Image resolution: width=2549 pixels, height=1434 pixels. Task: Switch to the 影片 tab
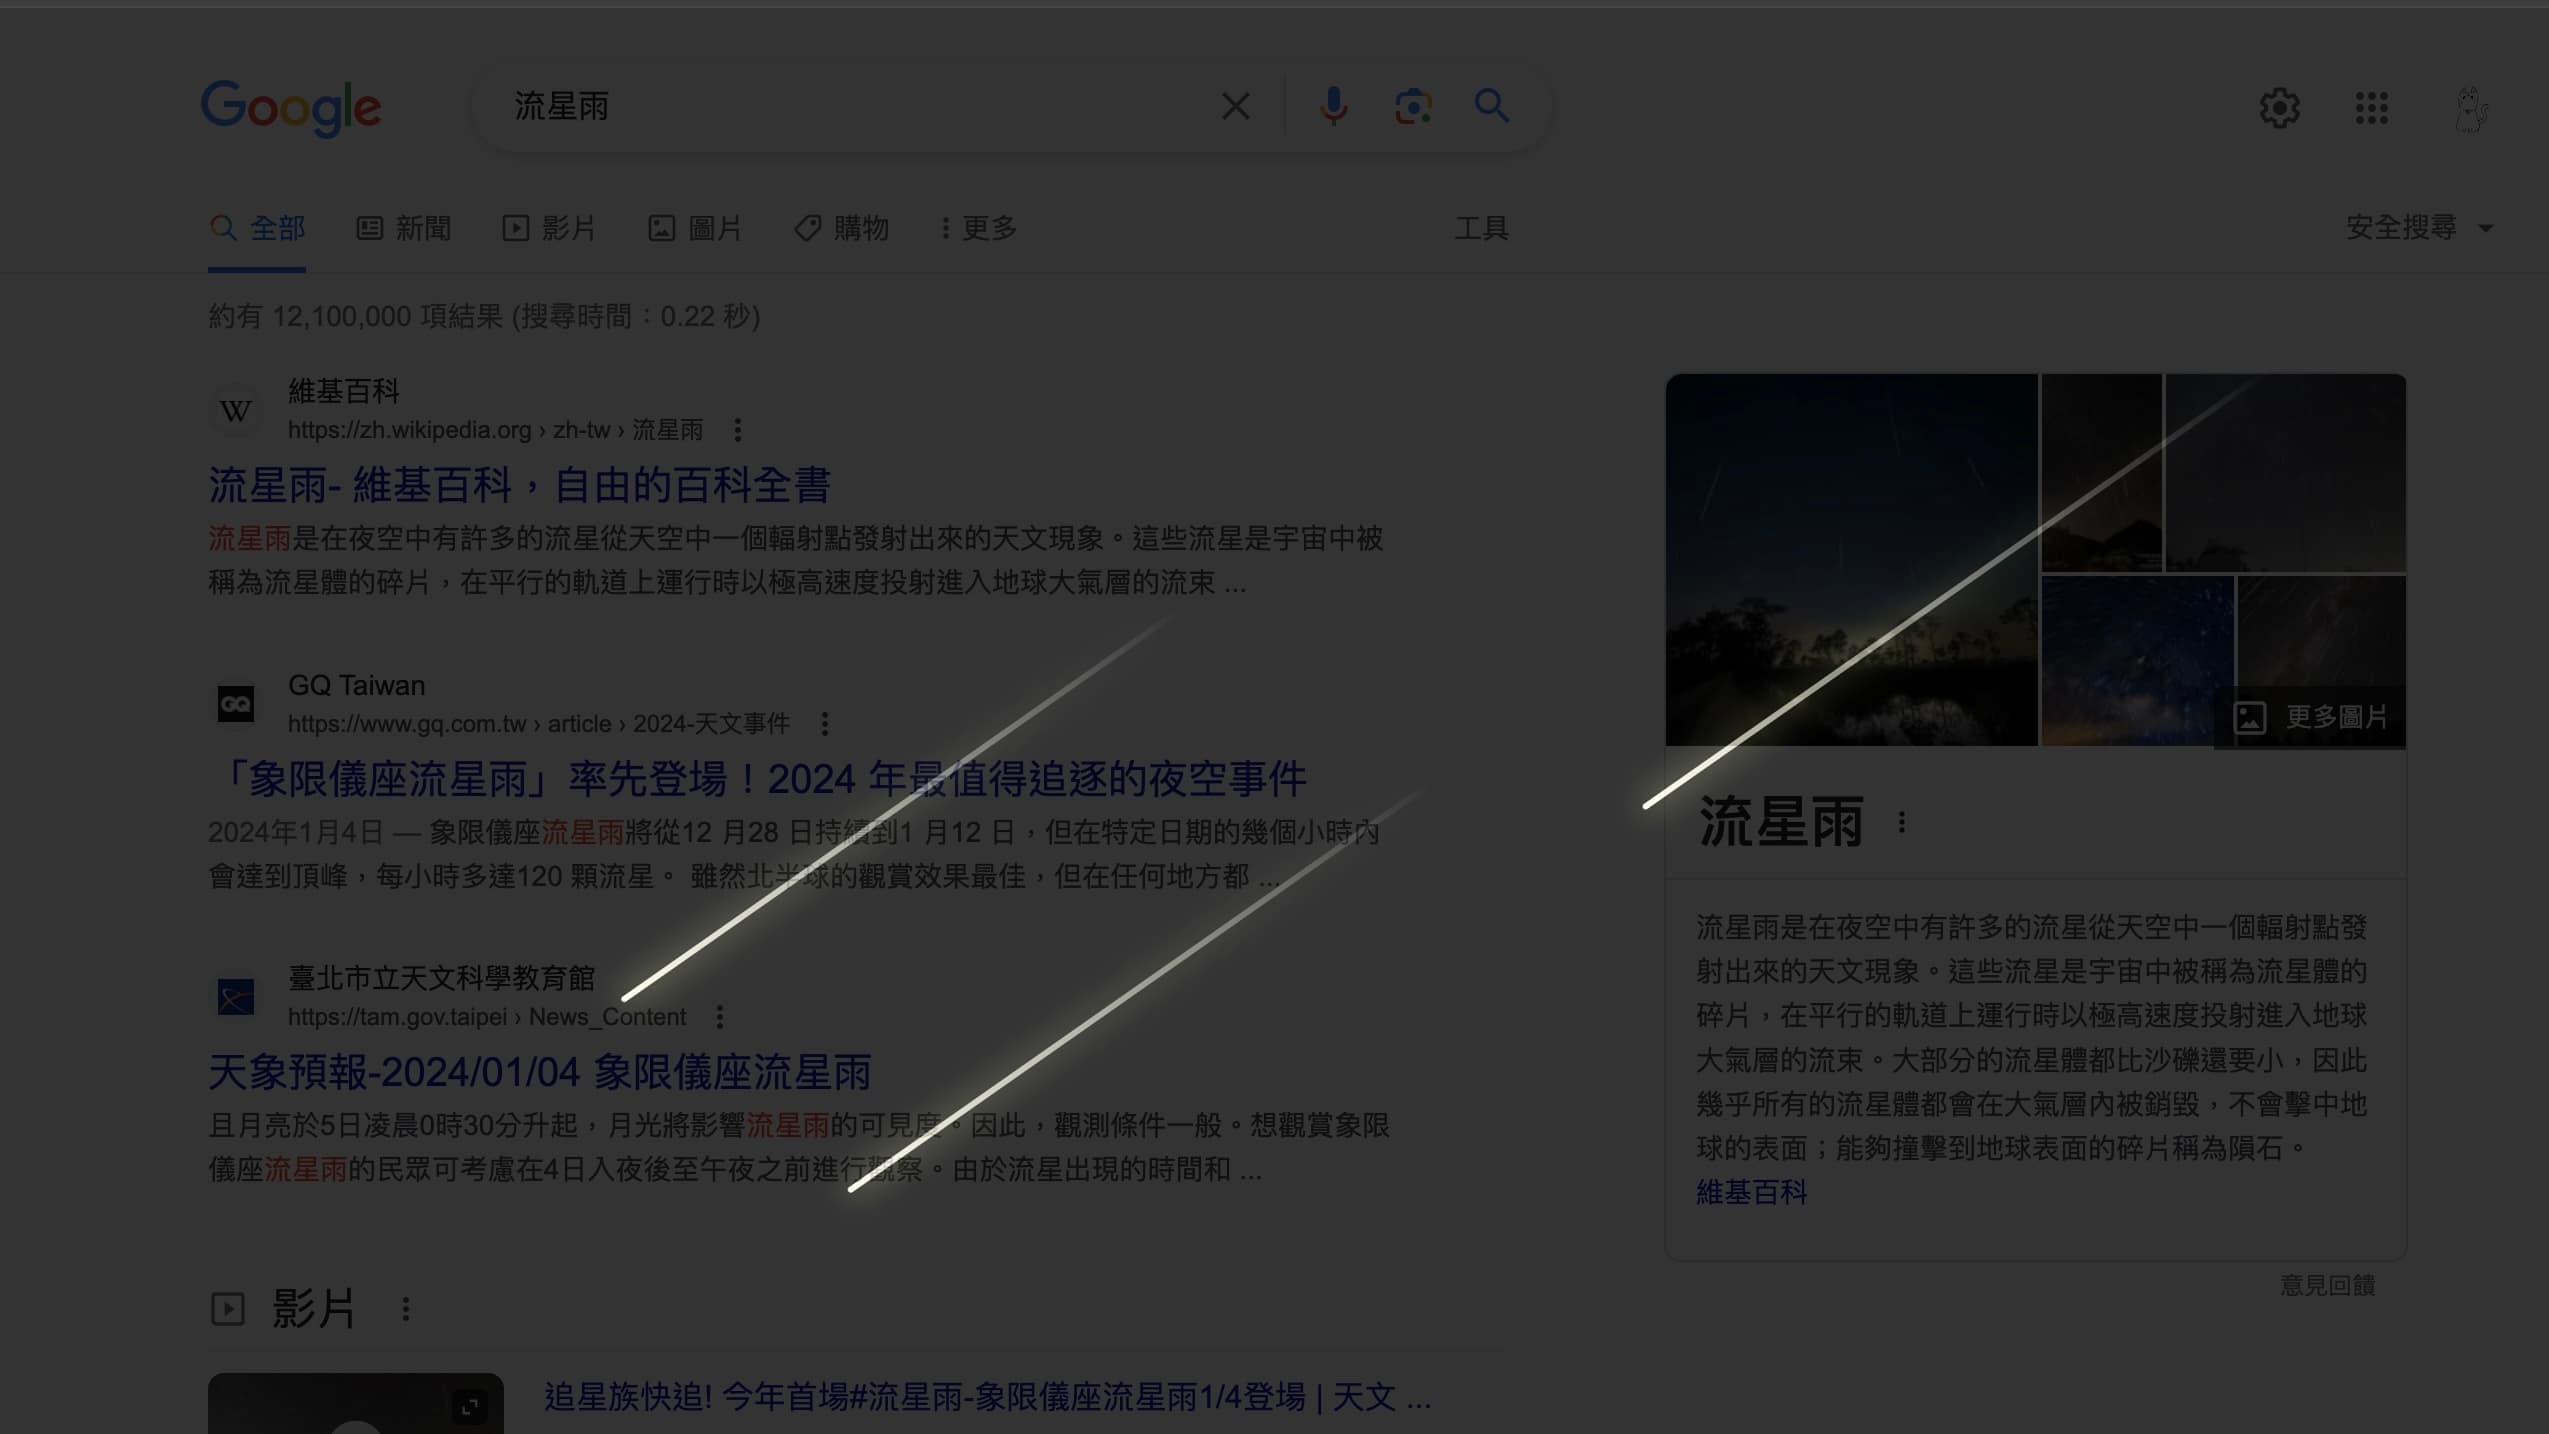(549, 228)
